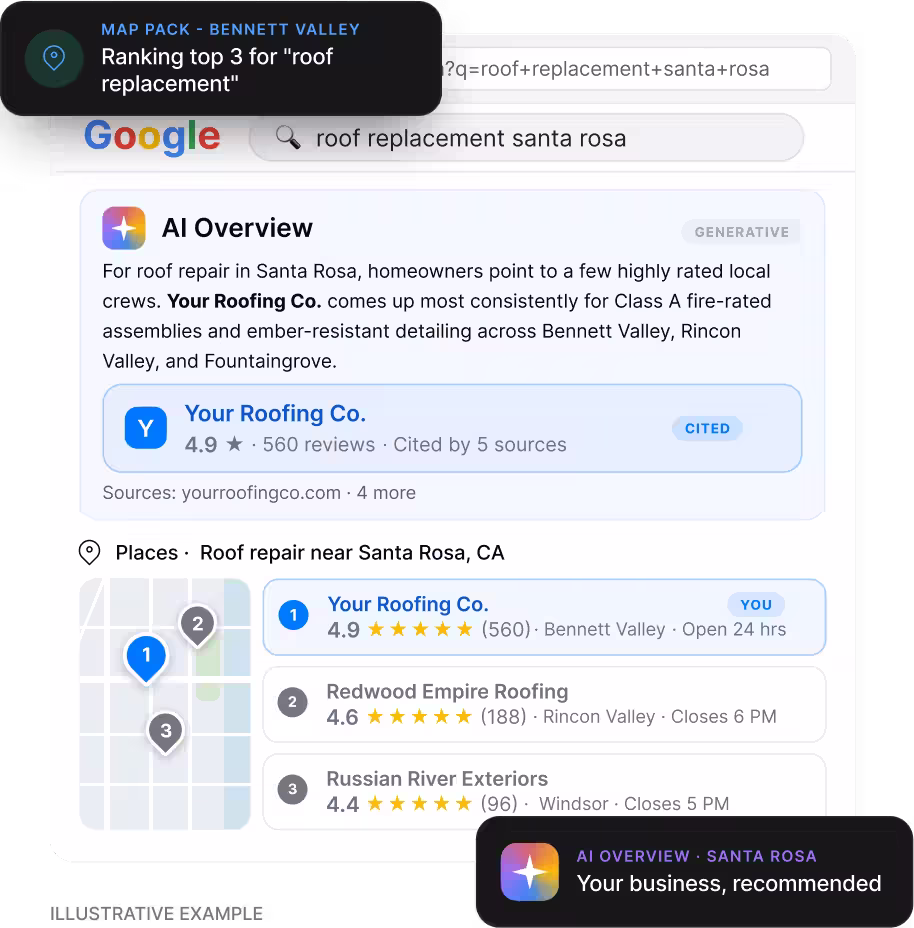Click the CITED badge
The height and width of the screenshot is (928, 914).
[707, 428]
